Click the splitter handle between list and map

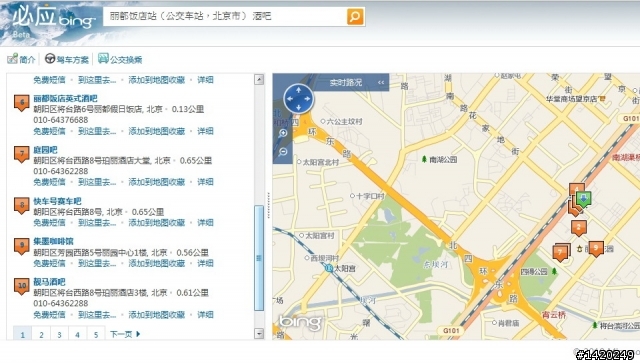(268, 205)
